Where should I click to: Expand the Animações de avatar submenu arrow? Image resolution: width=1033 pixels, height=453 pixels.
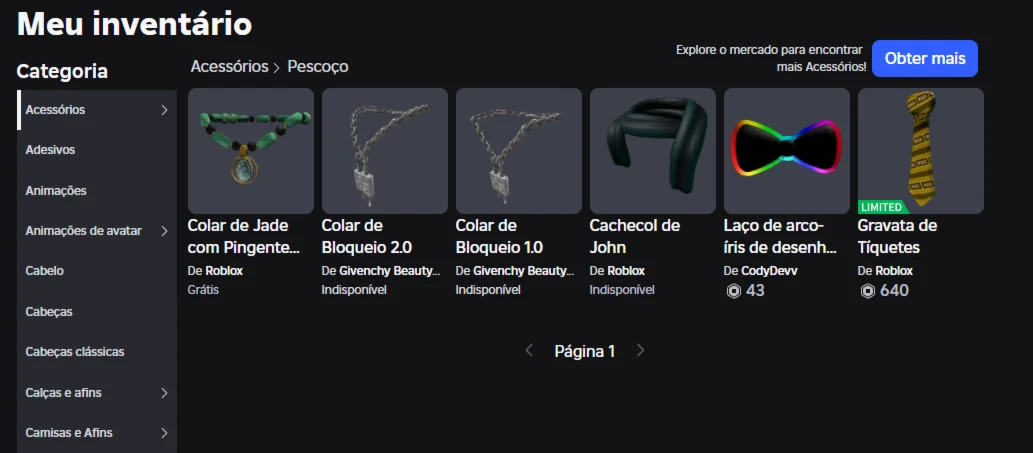(x=165, y=231)
